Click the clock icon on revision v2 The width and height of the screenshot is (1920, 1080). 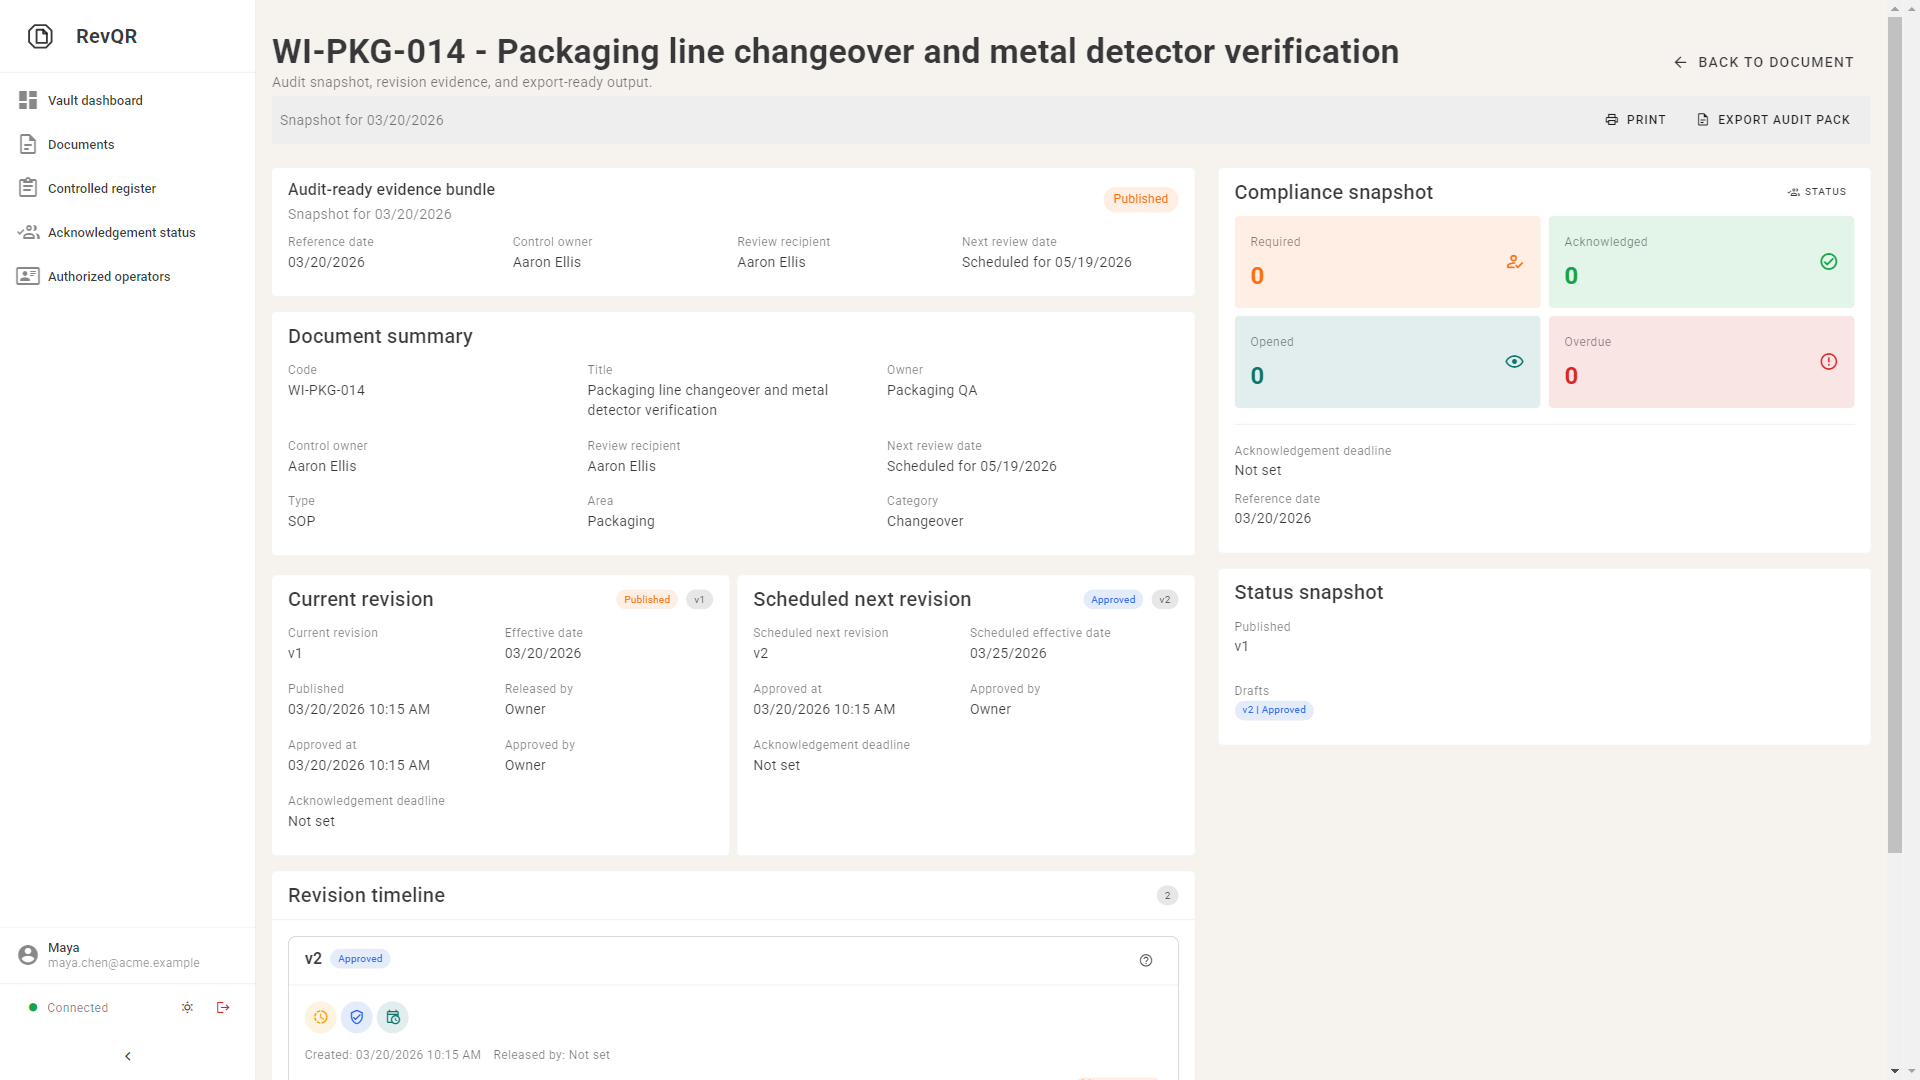pyautogui.click(x=320, y=1017)
